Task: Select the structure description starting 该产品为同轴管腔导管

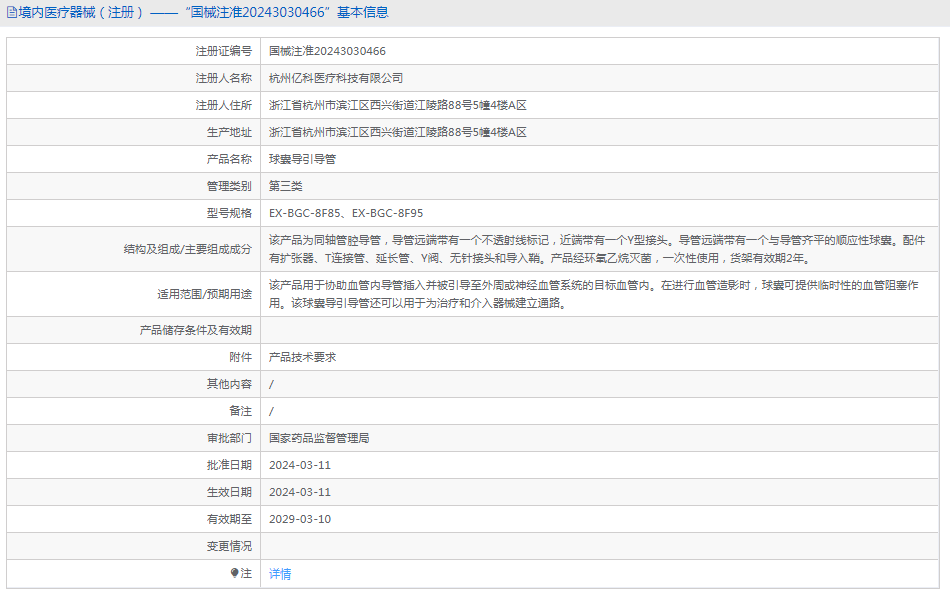Action: click(597, 249)
